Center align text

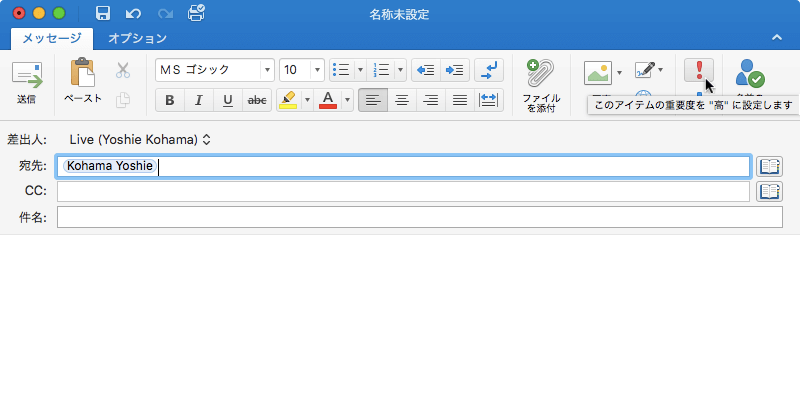pos(402,100)
